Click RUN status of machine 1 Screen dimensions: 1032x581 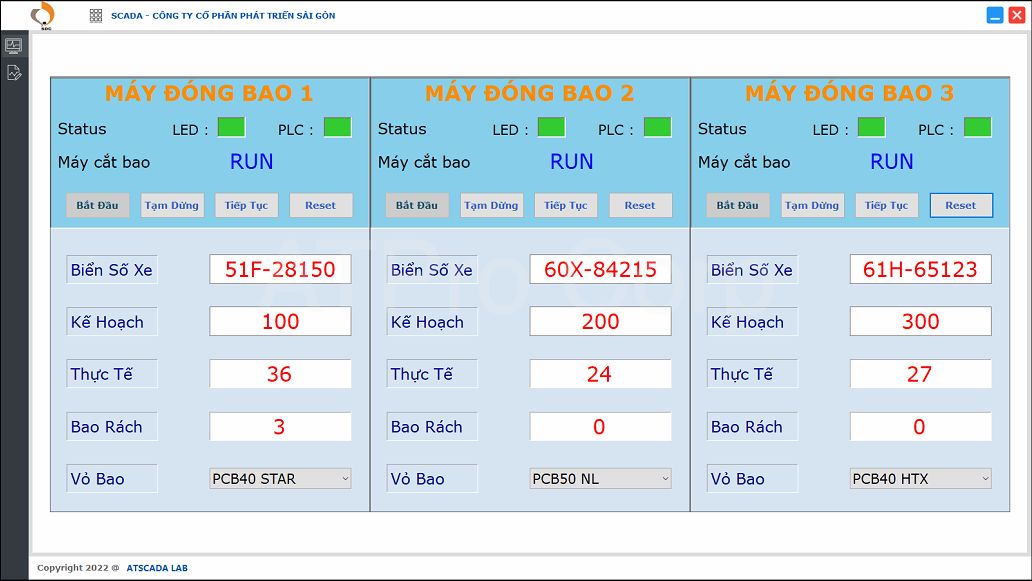(x=251, y=162)
